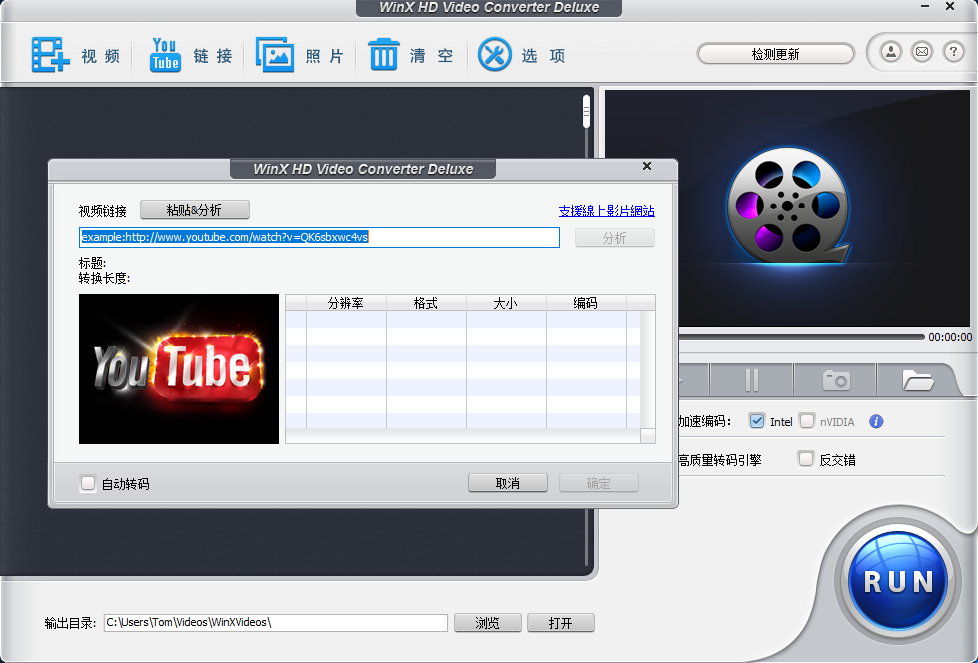Enable the nVIDIA acceleration checkbox
Image resolution: width=978 pixels, height=663 pixels.
coord(806,421)
